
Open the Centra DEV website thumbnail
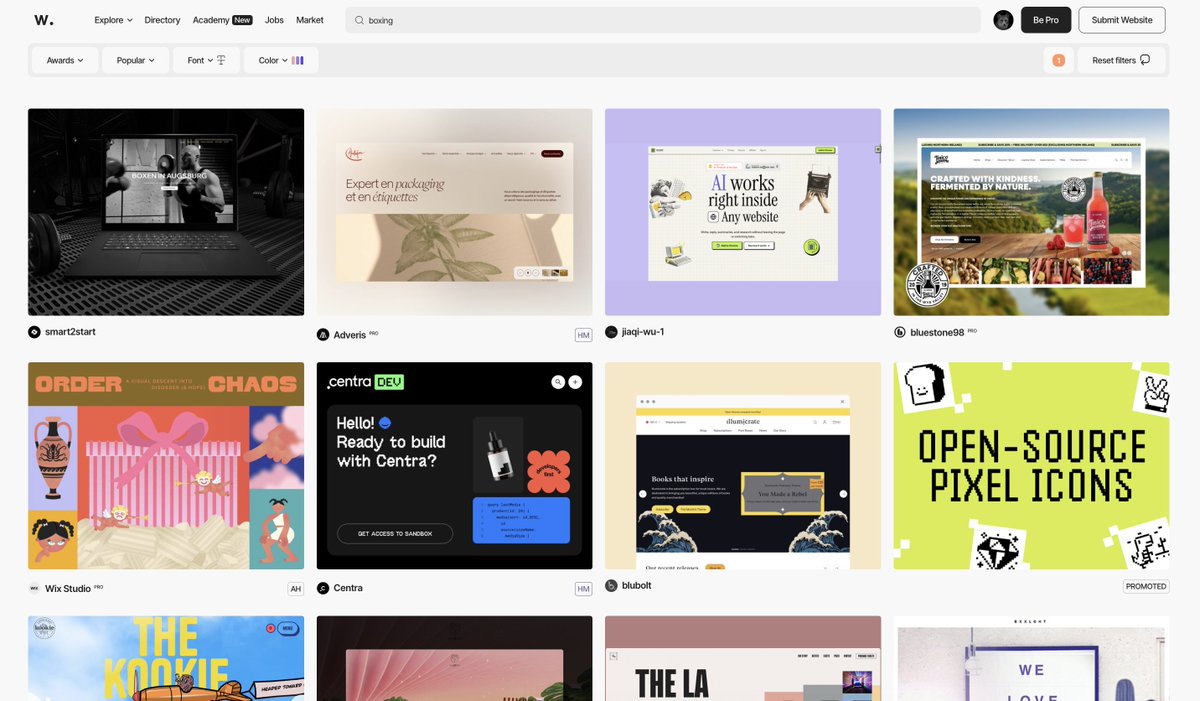pos(454,466)
